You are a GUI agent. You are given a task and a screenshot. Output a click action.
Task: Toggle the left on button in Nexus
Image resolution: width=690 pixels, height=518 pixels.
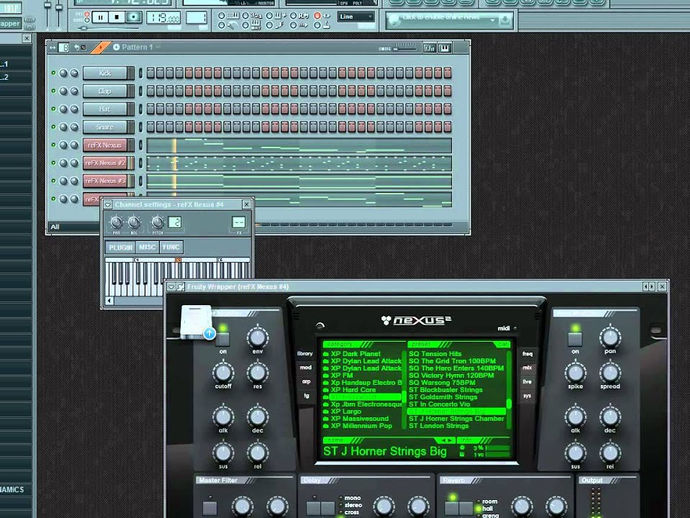coord(223,339)
